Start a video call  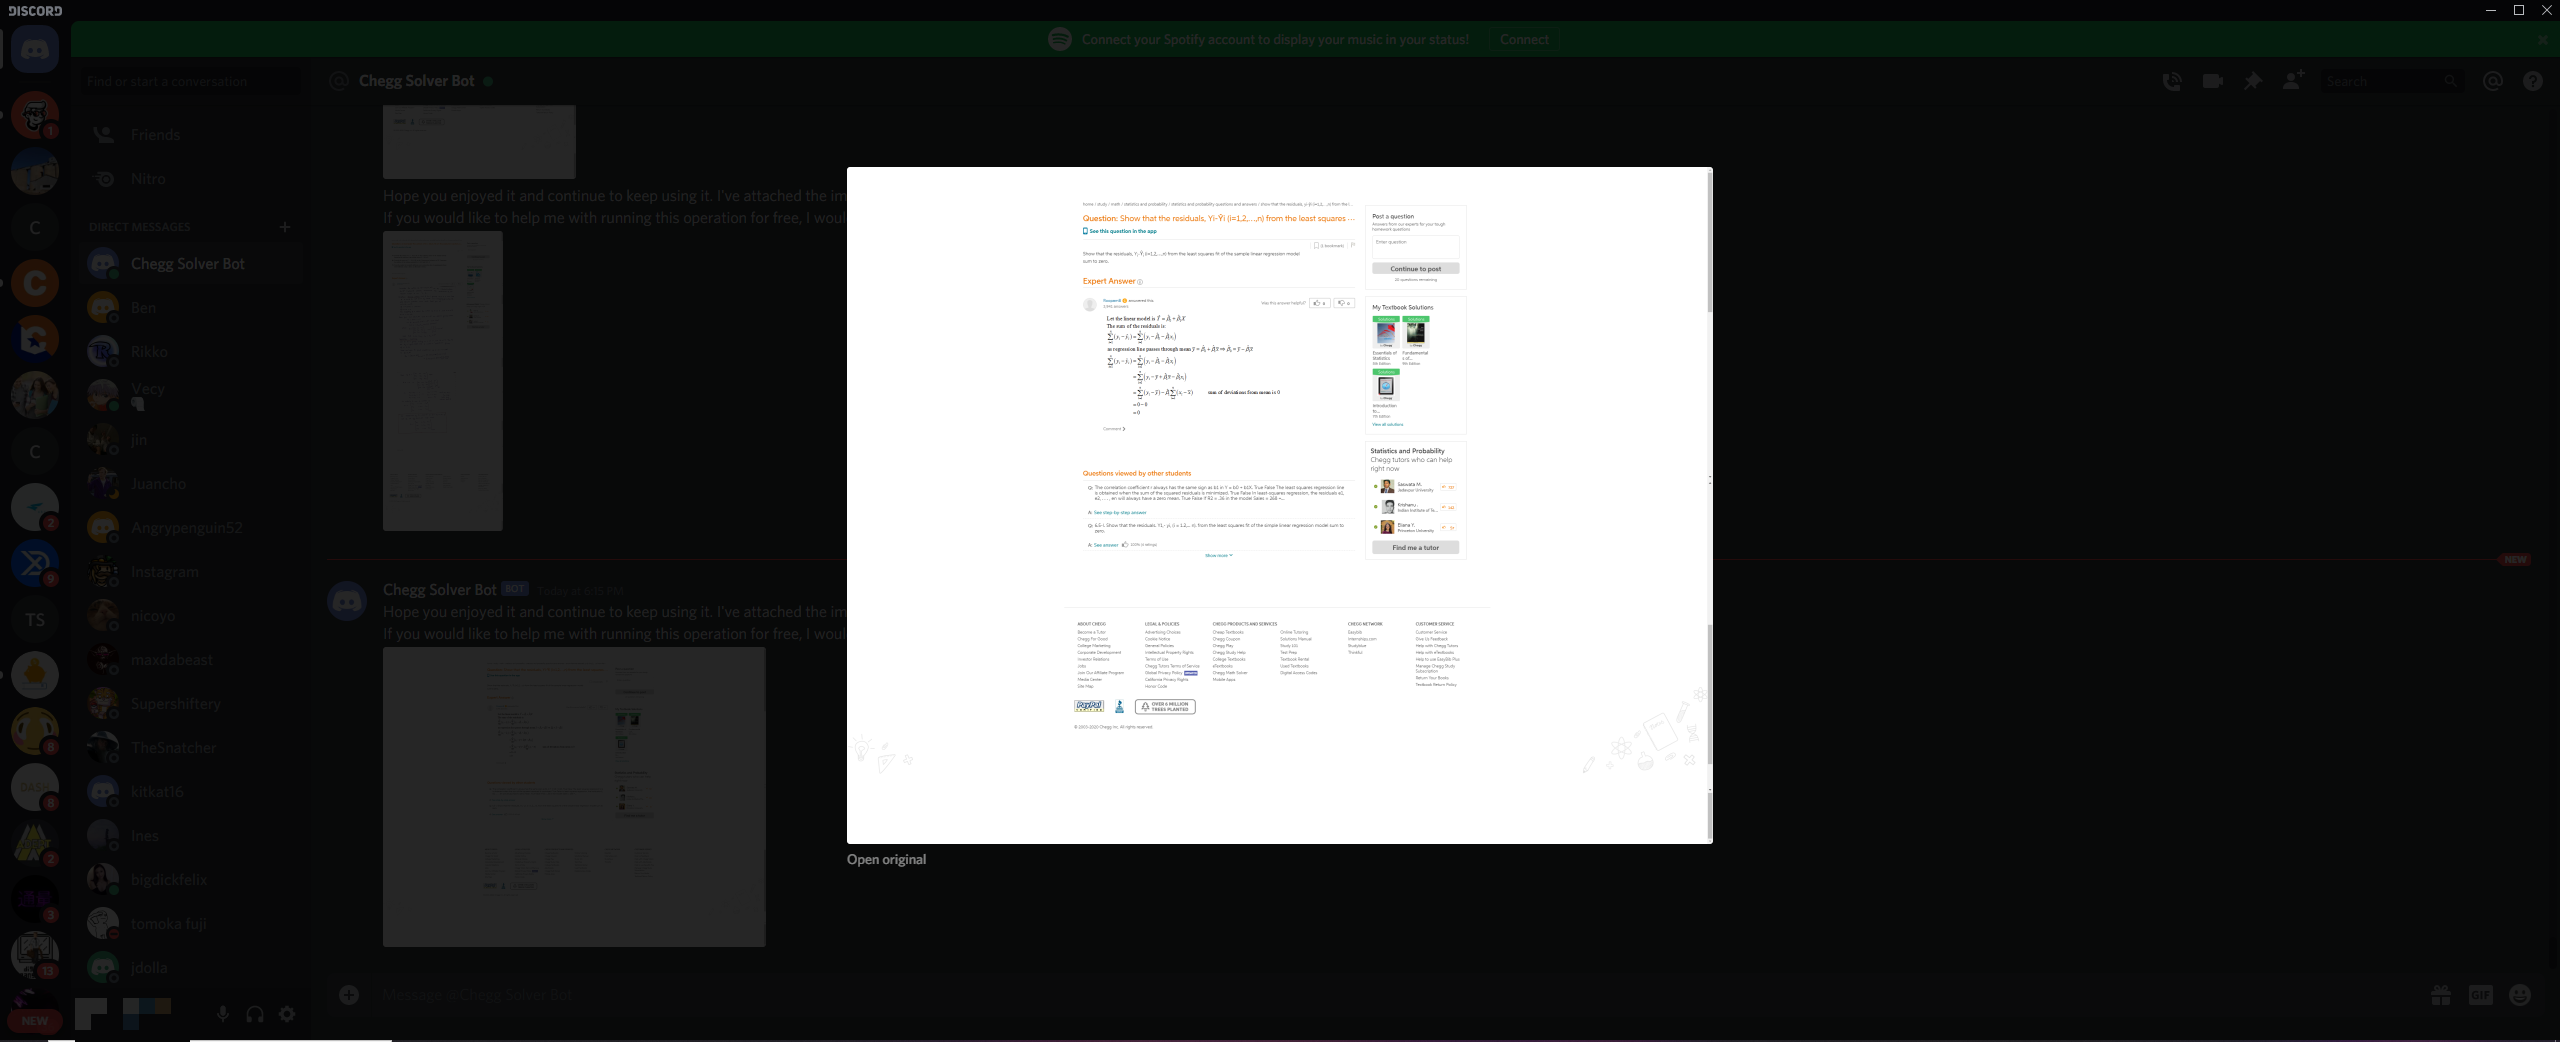pos(2212,81)
